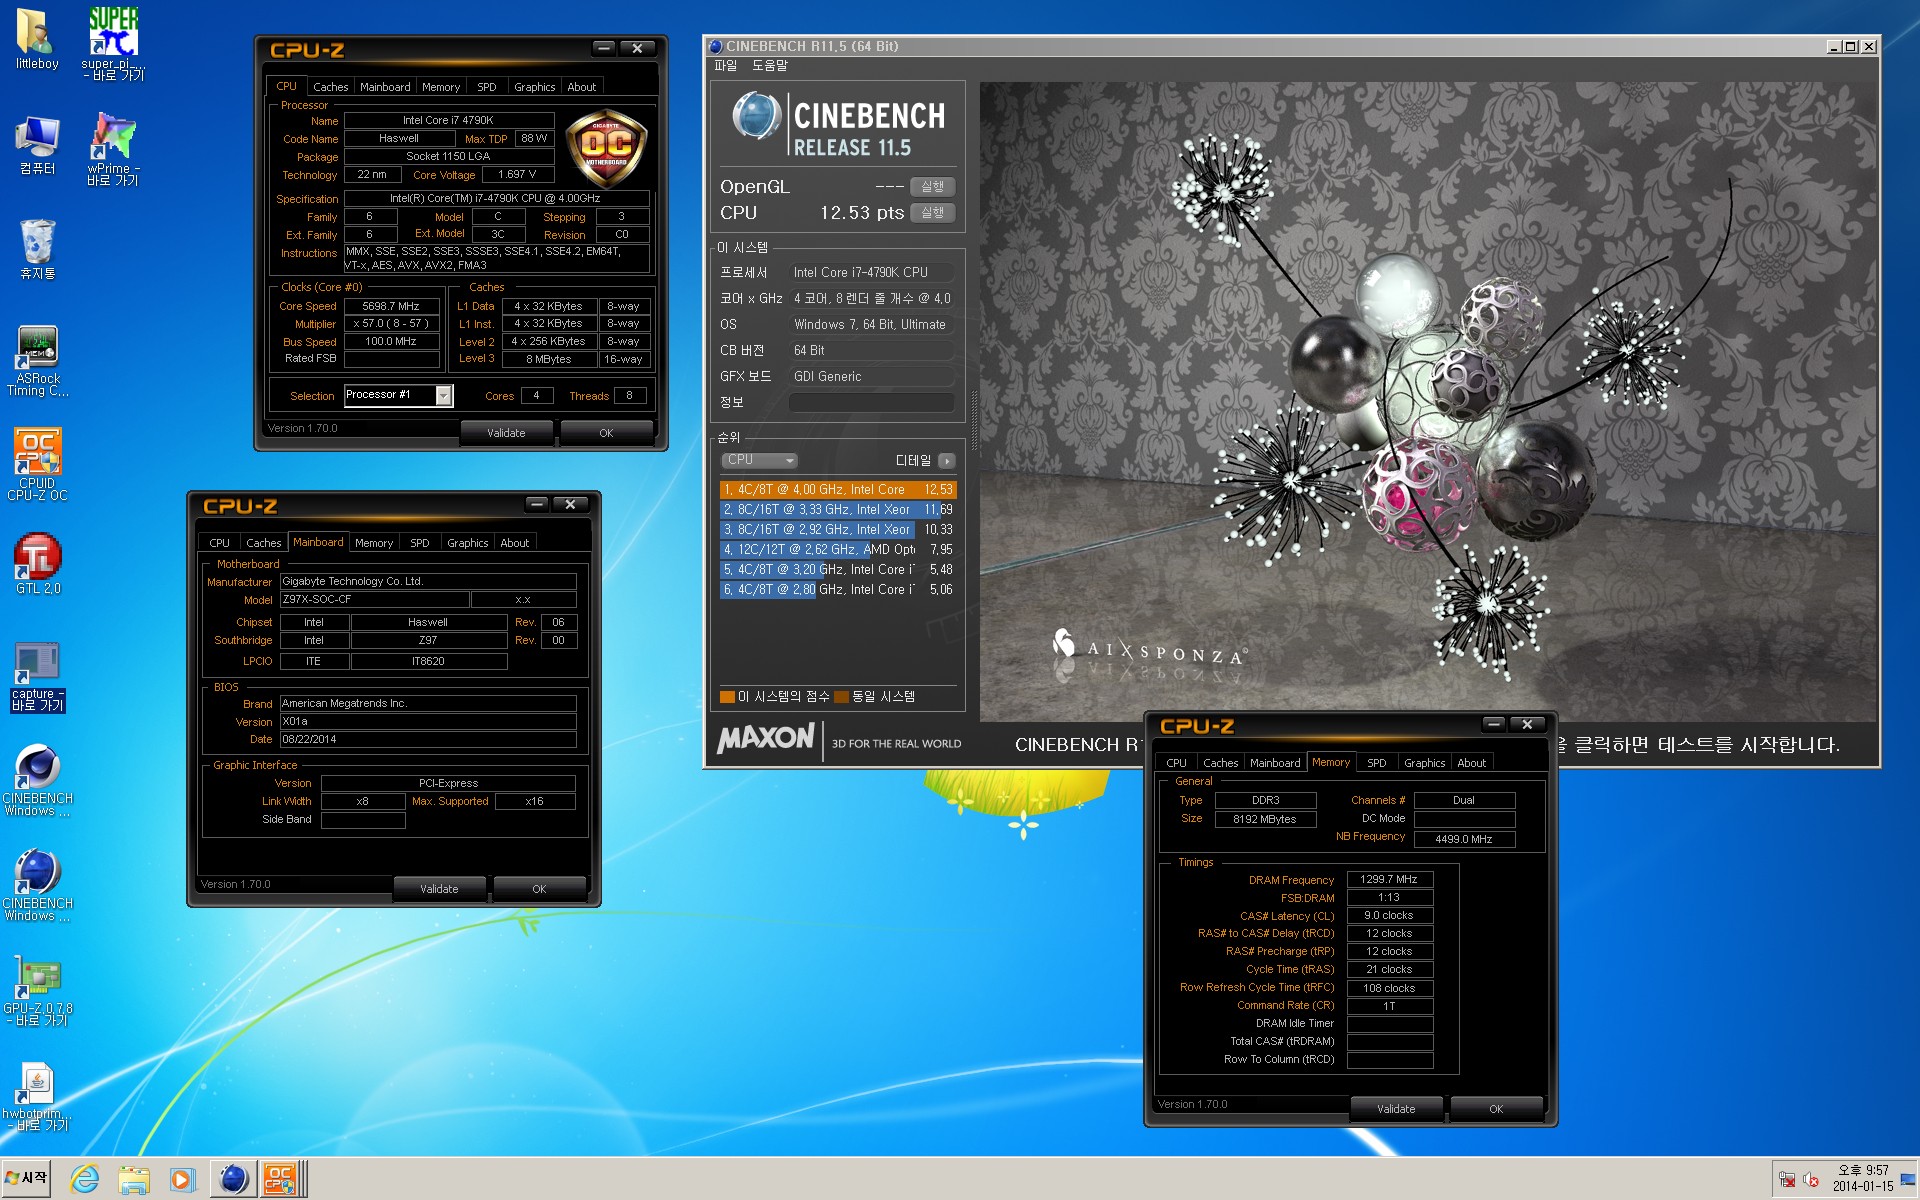This screenshot has height=1200, width=1920.
Task: Click the Start button
Action: pos(27,1178)
